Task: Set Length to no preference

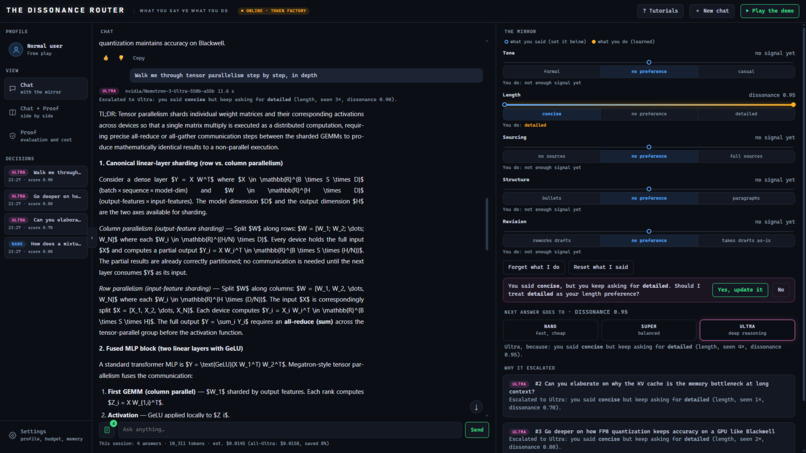Action: [x=649, y=114]
